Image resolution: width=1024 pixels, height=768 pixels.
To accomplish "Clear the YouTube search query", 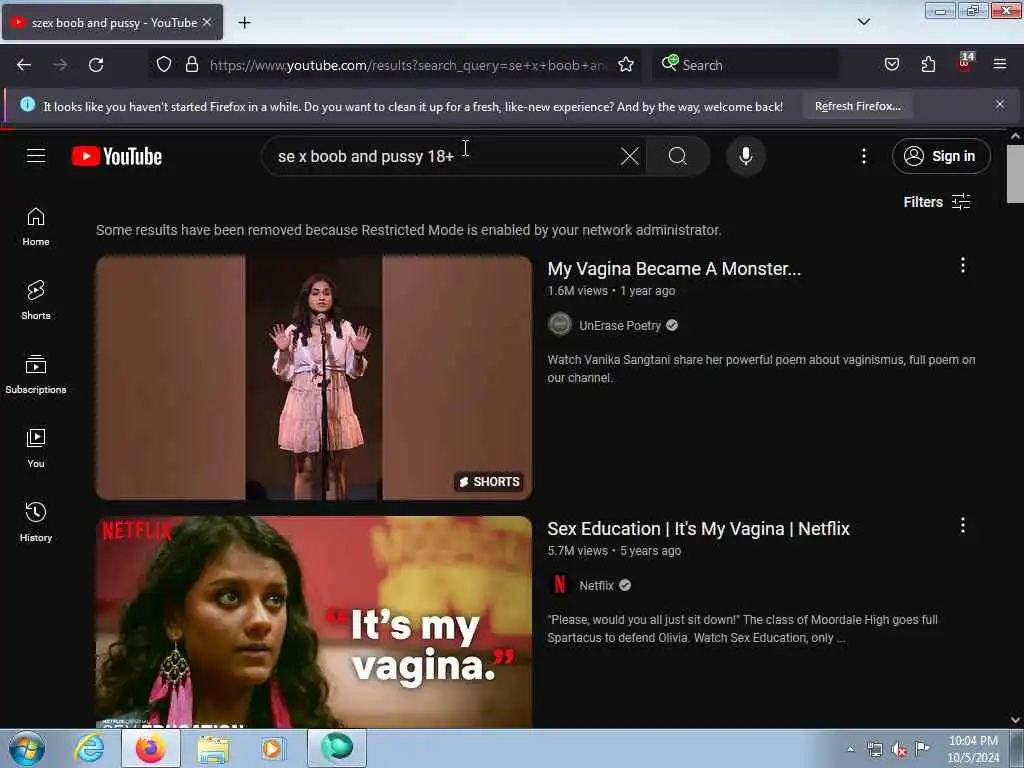I will pos(630,156).
